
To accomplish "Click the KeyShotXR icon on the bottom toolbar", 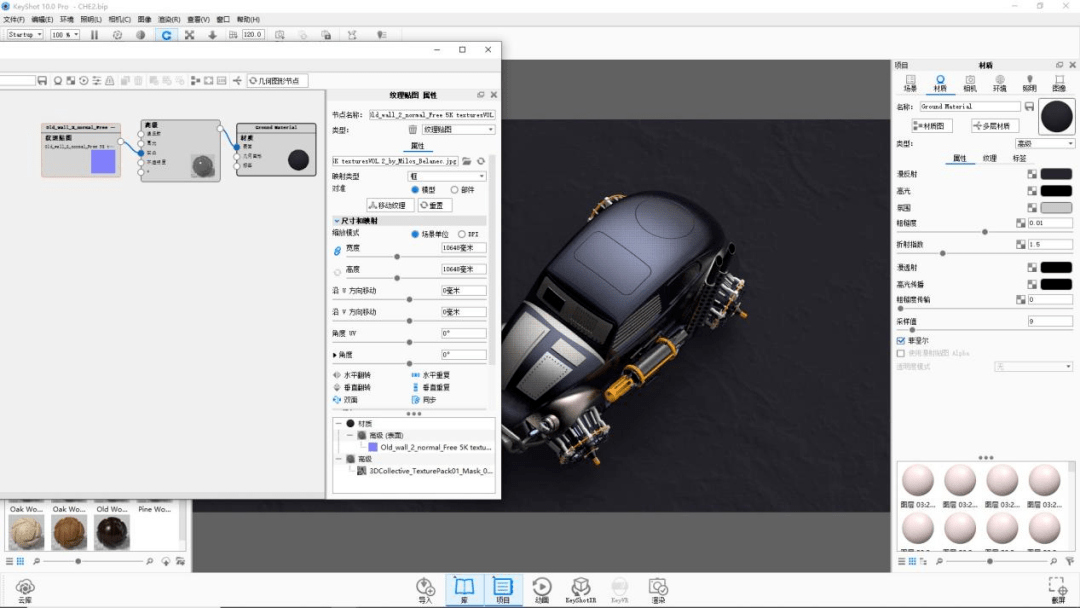I will tap(581, 588).
